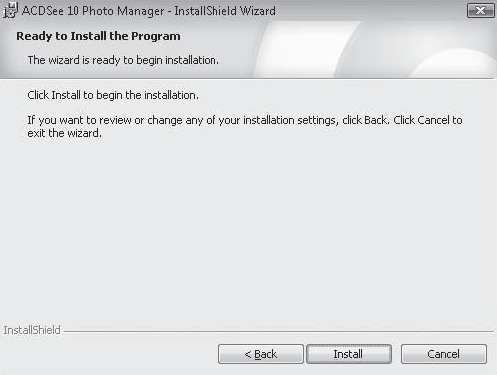Click Cancel to exit the wizard
This screenshot has width=497, height=375.
(444, 354)
